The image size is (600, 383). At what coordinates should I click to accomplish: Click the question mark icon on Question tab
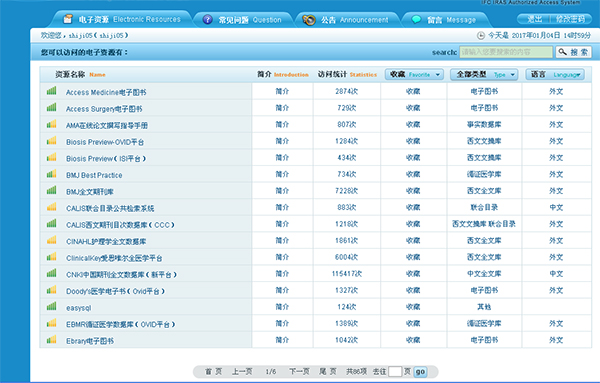click(207, 20)
